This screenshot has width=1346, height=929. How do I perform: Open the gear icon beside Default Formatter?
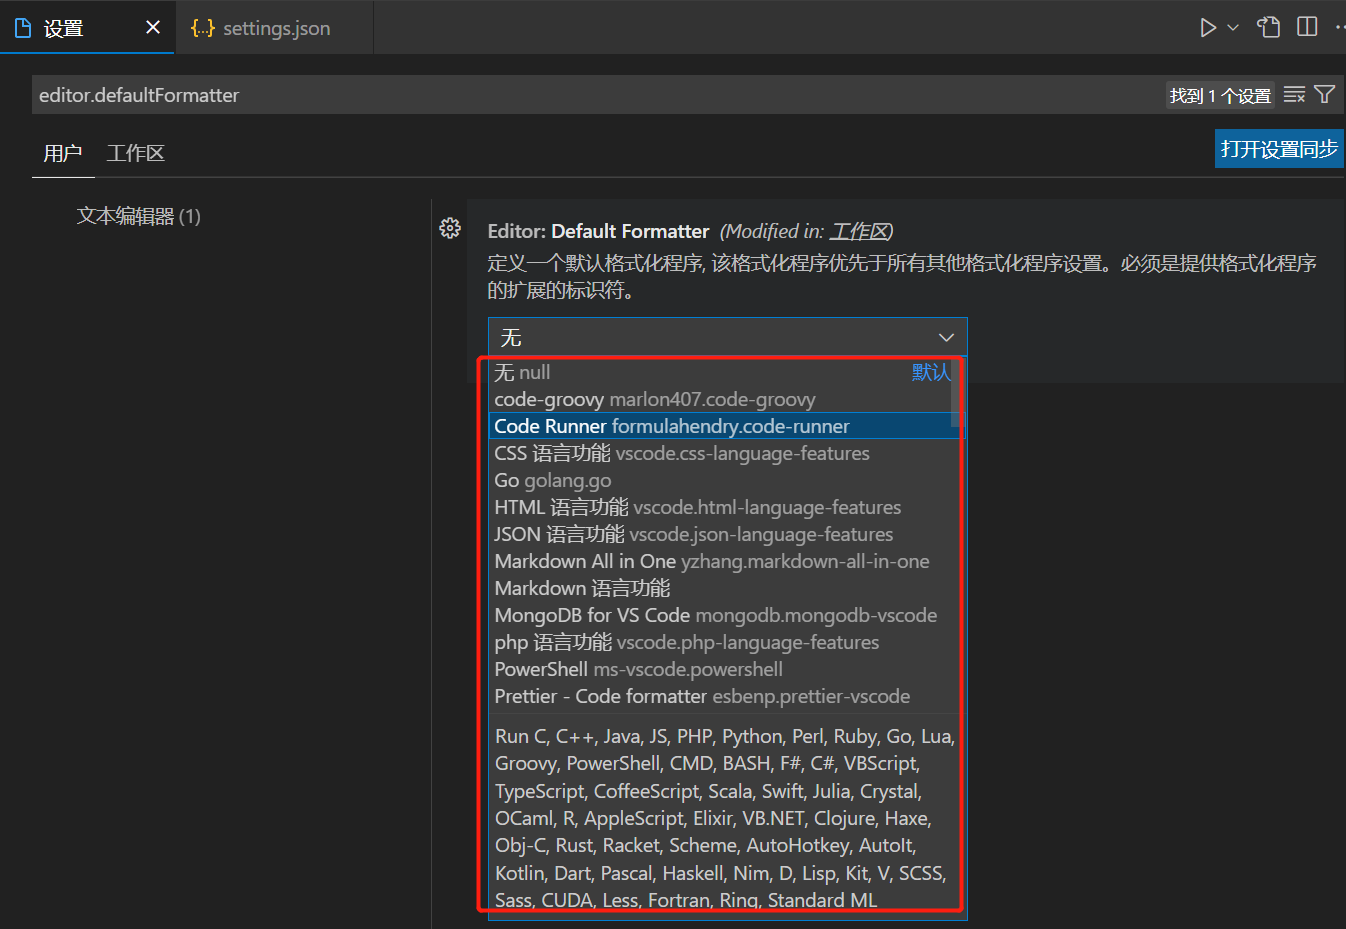tap(450, 228)
